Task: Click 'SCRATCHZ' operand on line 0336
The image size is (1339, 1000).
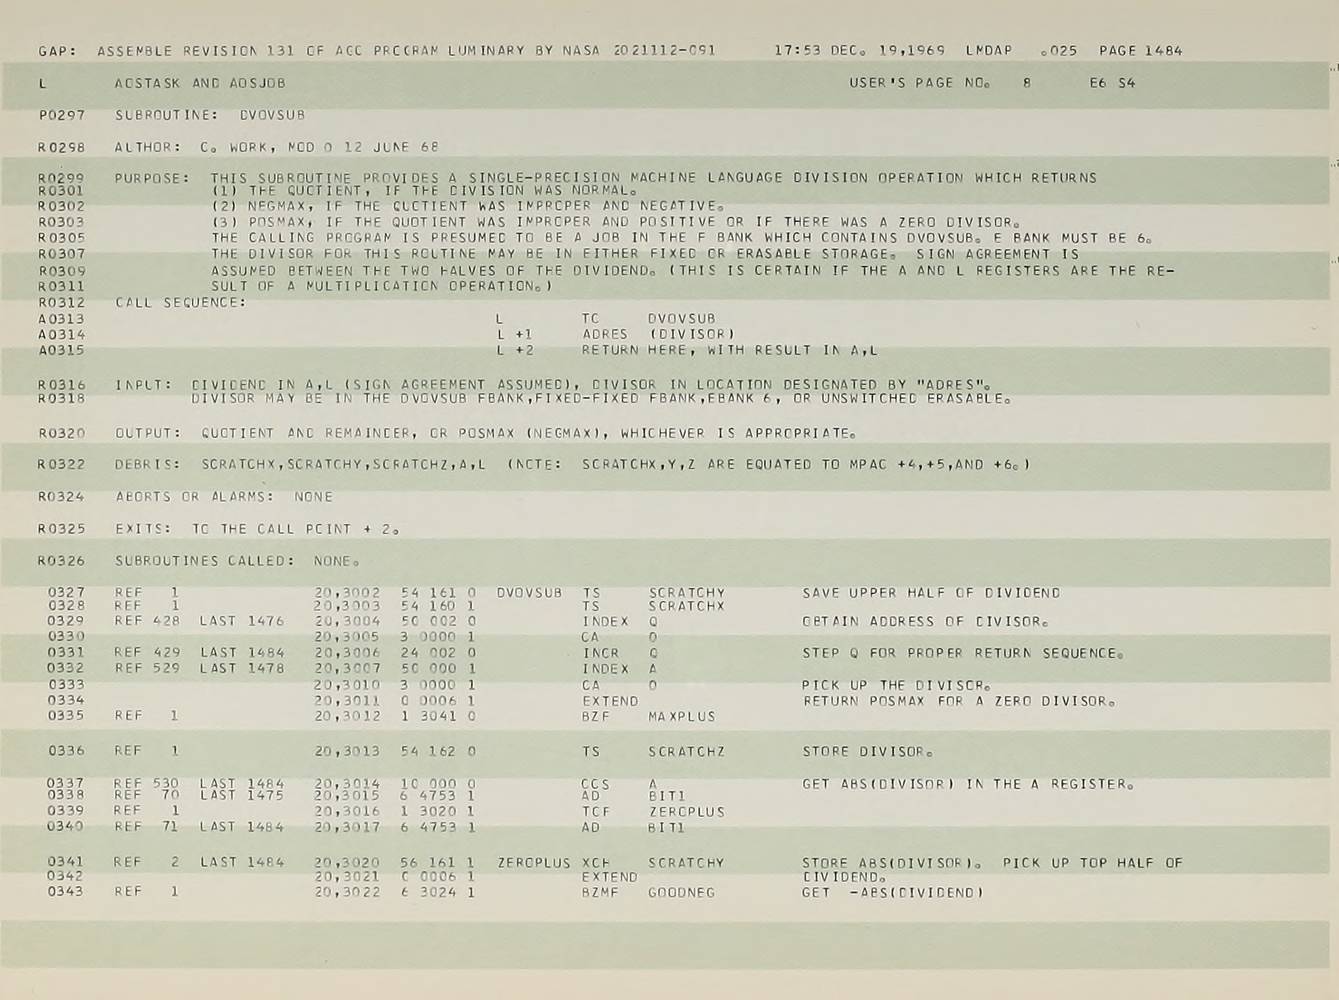Action: pos(687,751)
